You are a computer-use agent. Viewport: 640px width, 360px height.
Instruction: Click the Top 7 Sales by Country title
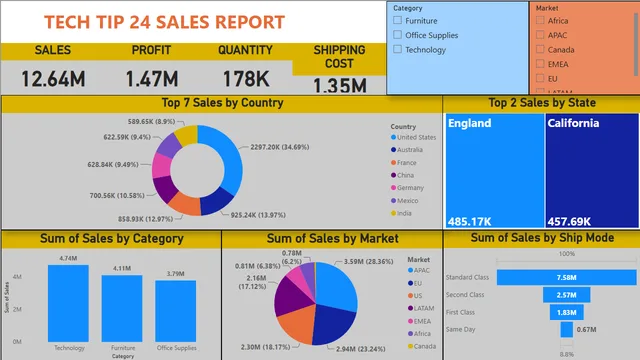pos(222,102)
